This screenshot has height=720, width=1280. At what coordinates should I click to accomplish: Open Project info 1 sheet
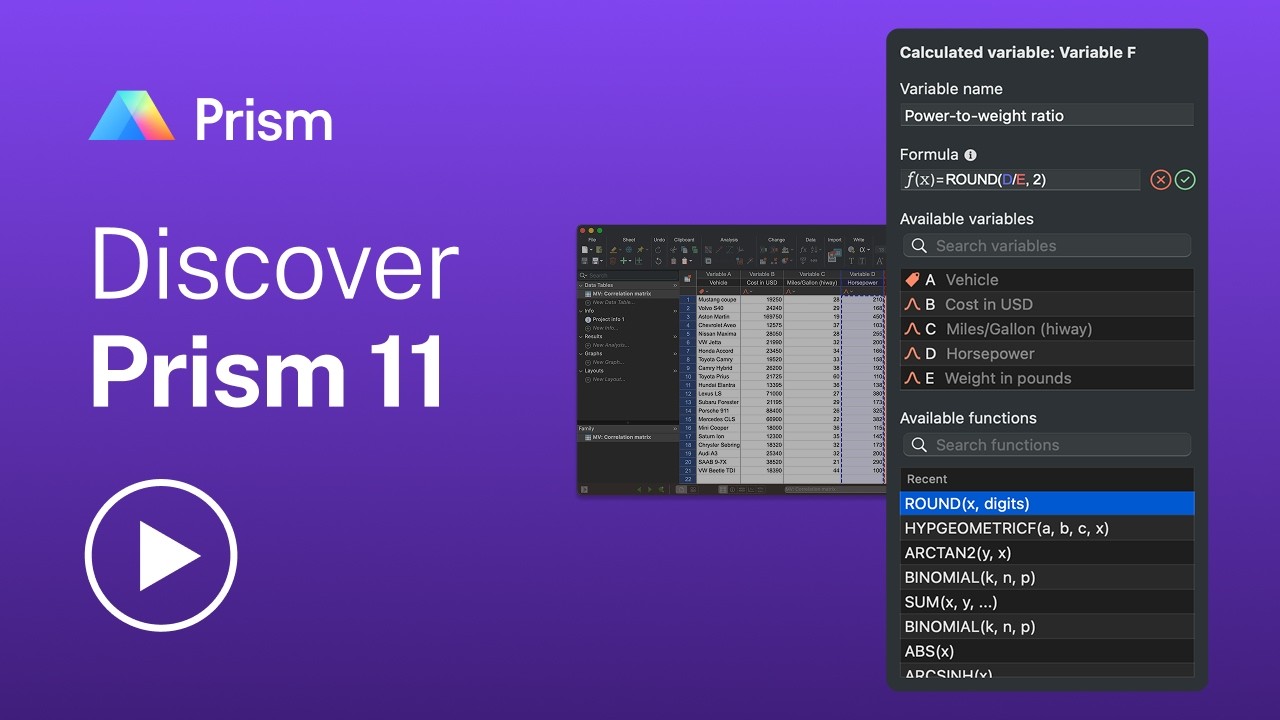coord(607,319)
